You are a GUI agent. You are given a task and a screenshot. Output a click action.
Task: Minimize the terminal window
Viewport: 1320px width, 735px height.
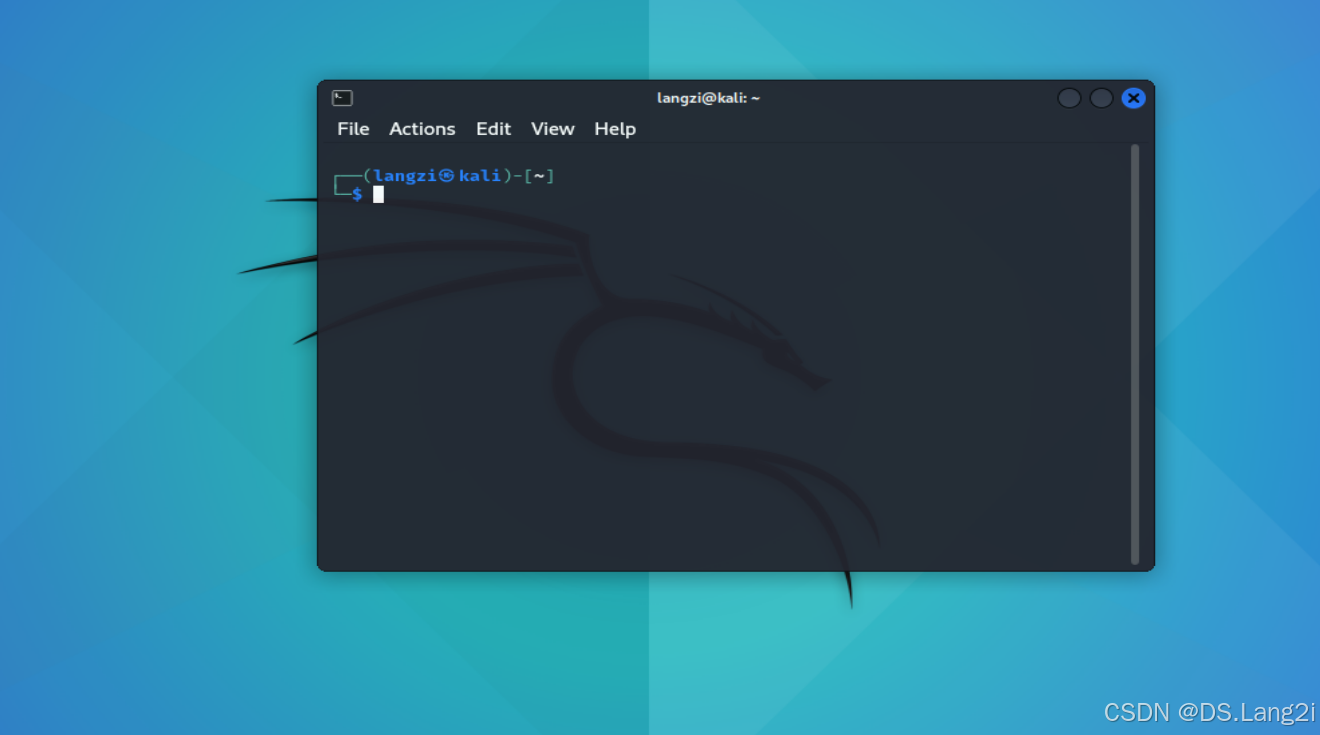[1069, 98]
